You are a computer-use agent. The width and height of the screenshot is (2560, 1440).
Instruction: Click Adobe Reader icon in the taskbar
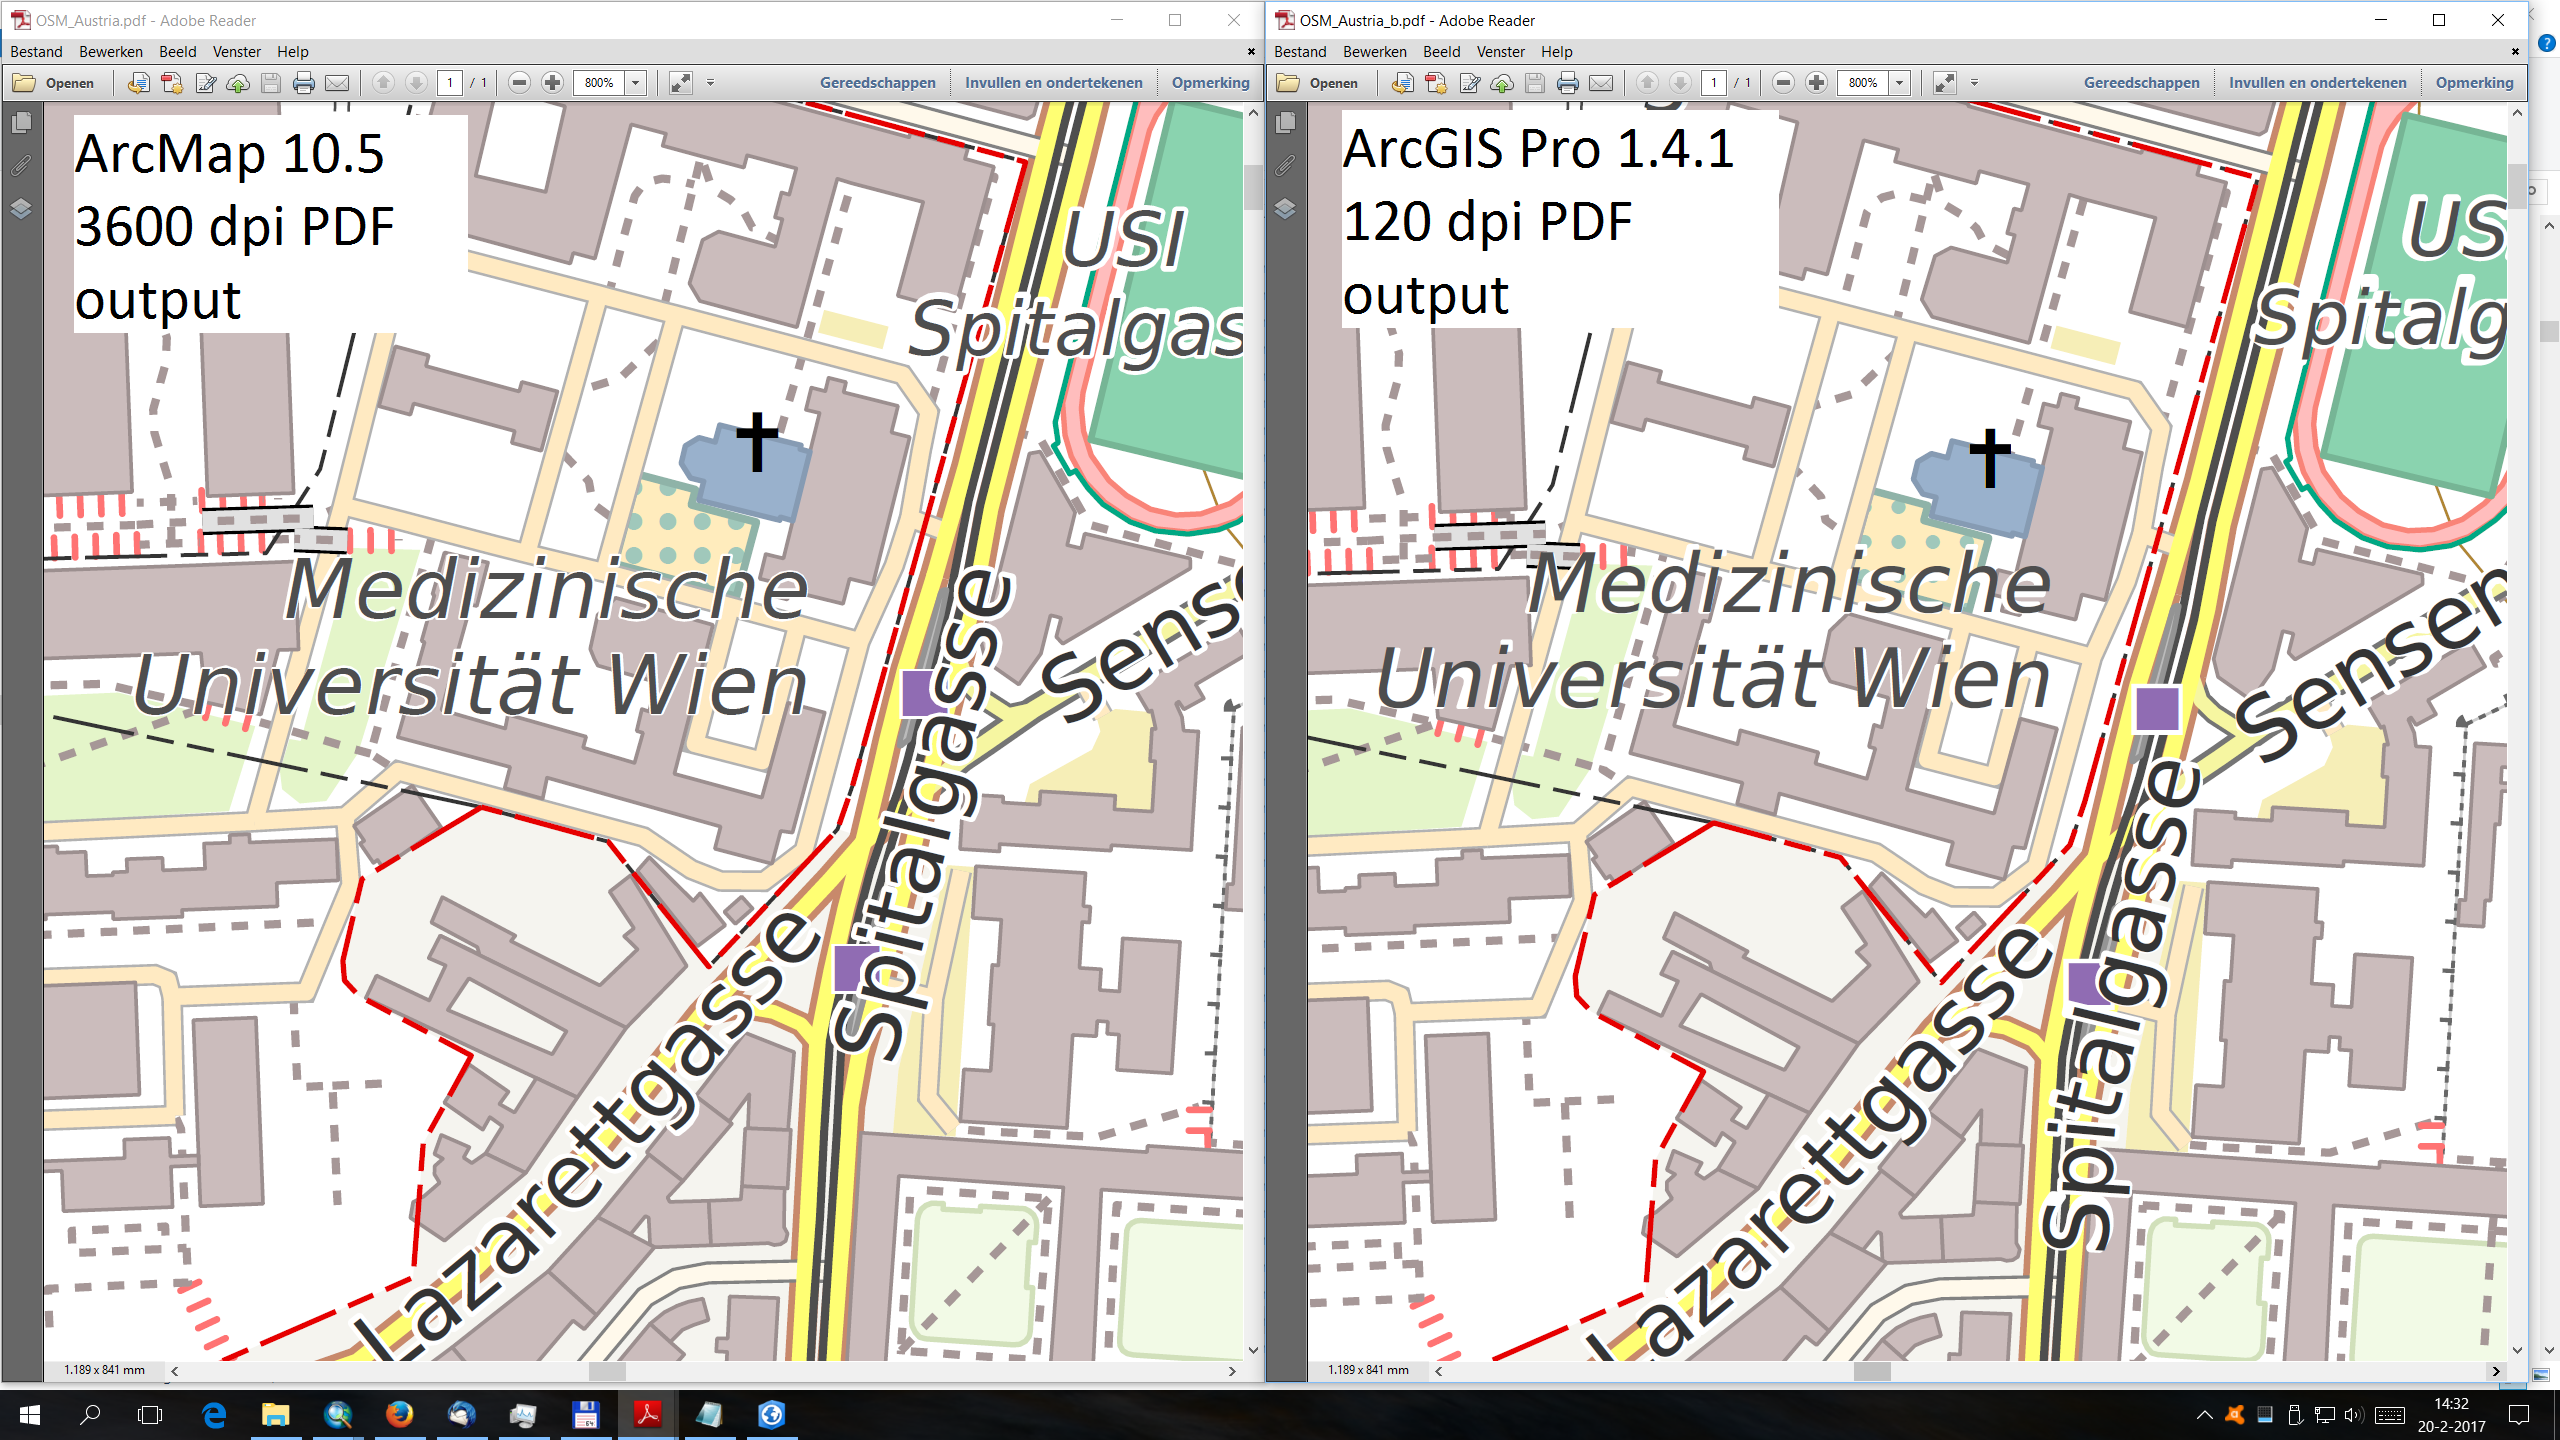pyautogui.click(x=647, y=1415)
